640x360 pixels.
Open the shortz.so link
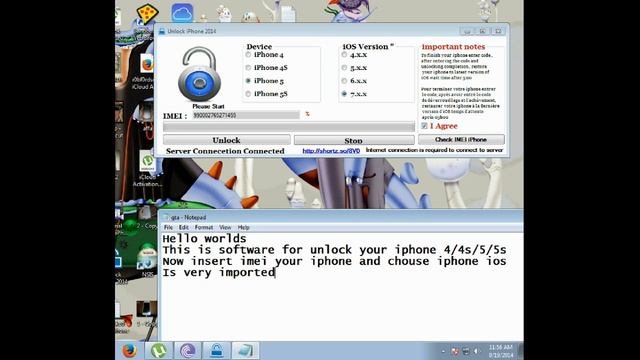click(x=331, y=151)
